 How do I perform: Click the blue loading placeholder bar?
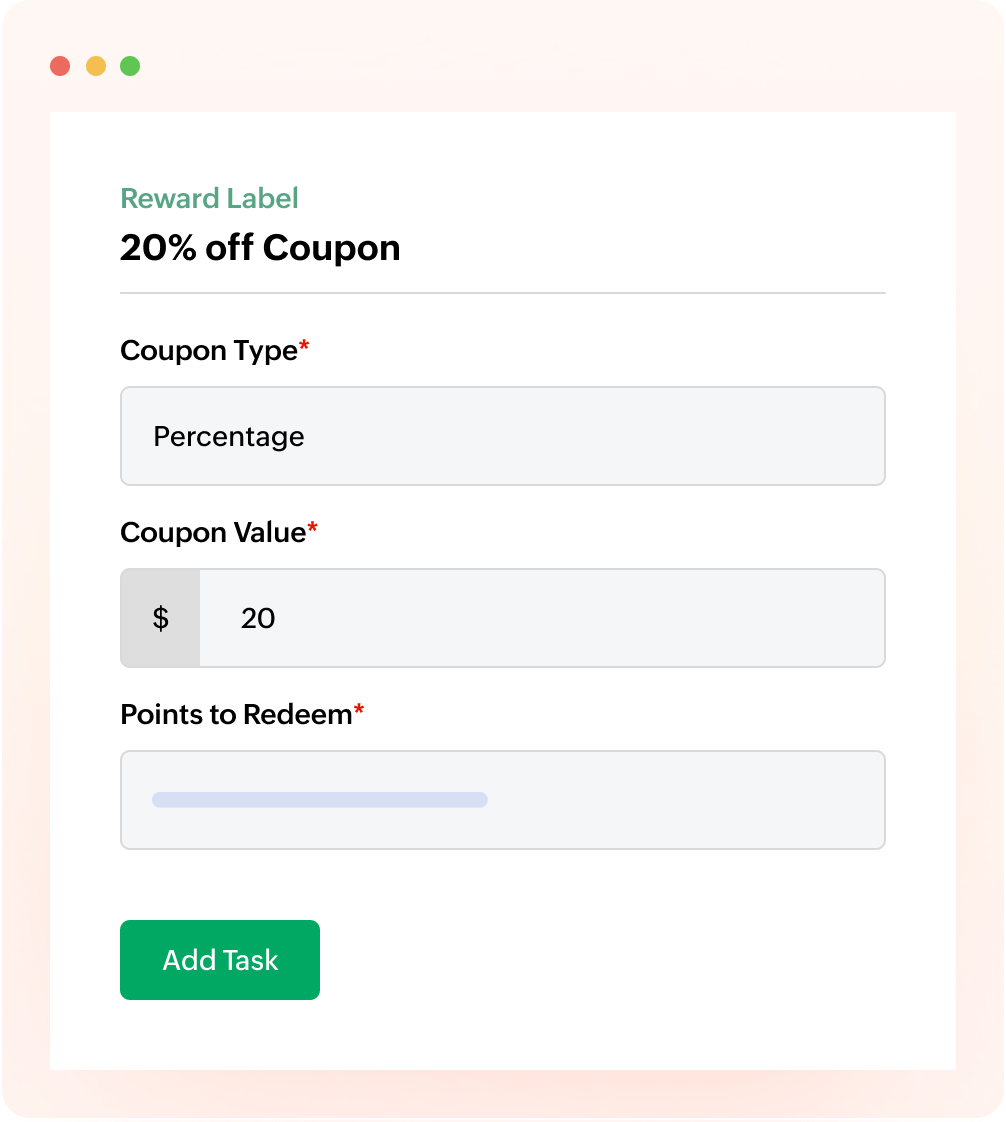click(x=320, y=800)
